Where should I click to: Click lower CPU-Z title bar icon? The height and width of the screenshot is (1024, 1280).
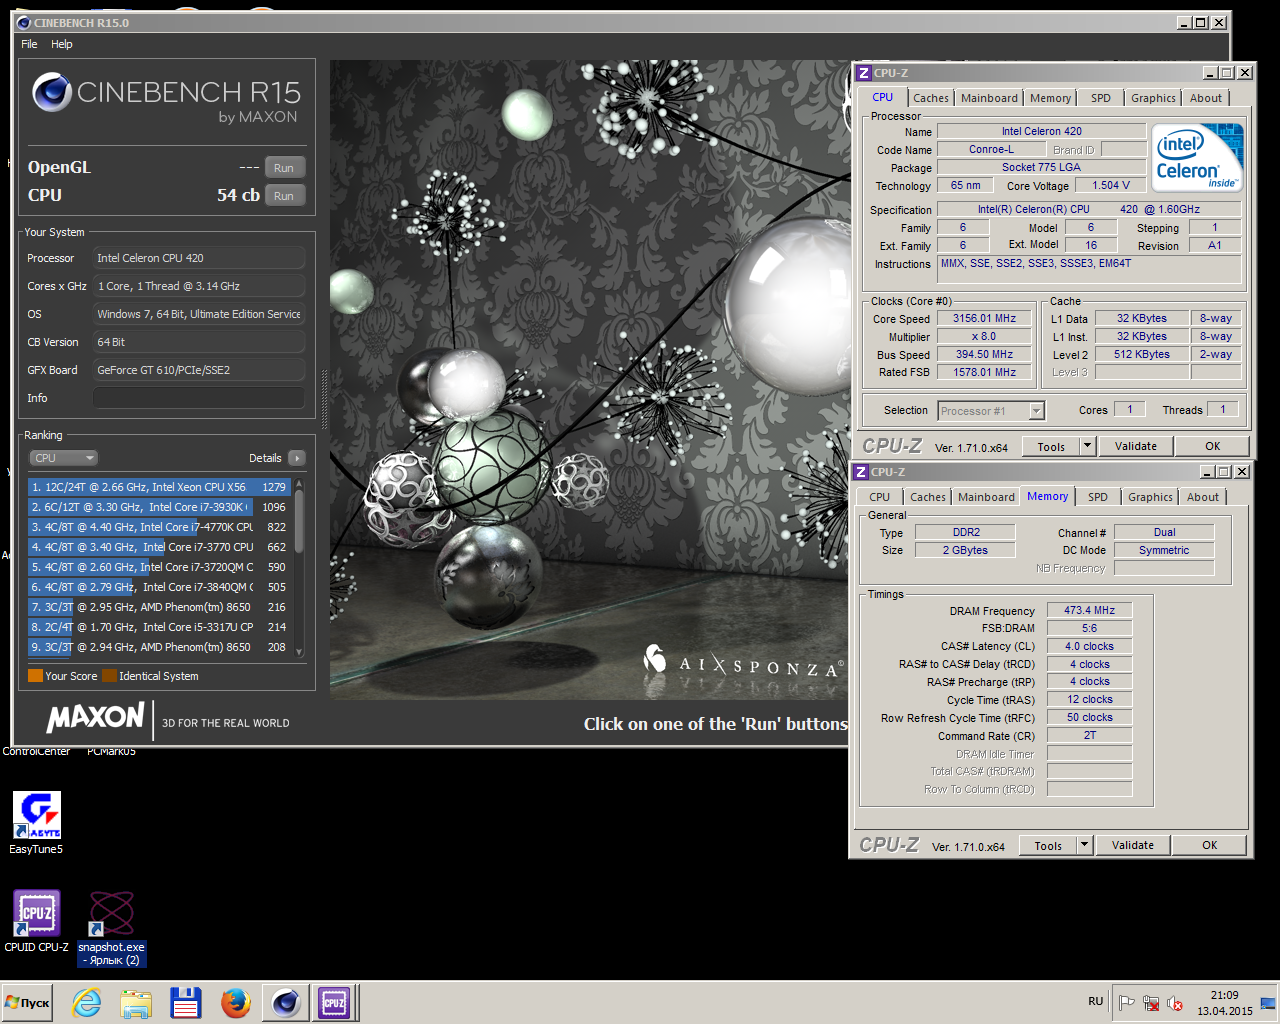(x=861, y=471)
